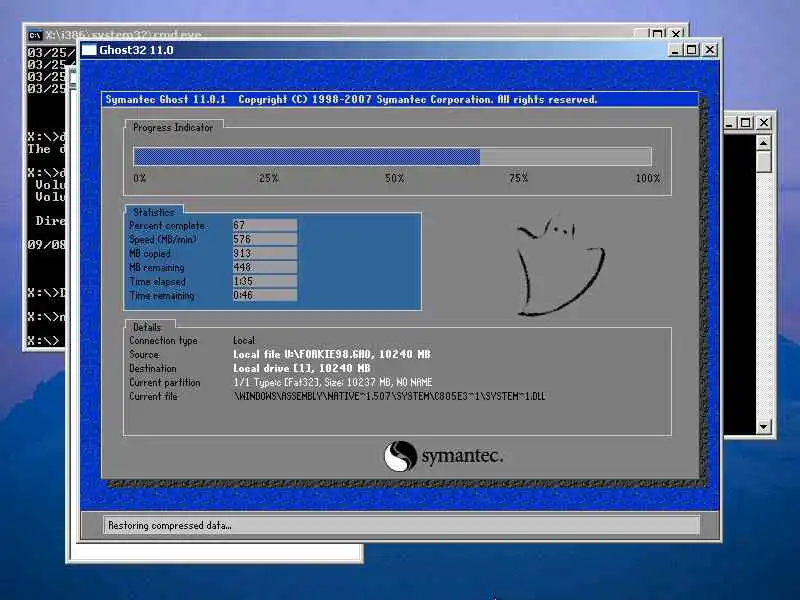Click the Ghost mascot drawing
The width and height of the screenshot is (800, 600).
click(x=560, y=266)
